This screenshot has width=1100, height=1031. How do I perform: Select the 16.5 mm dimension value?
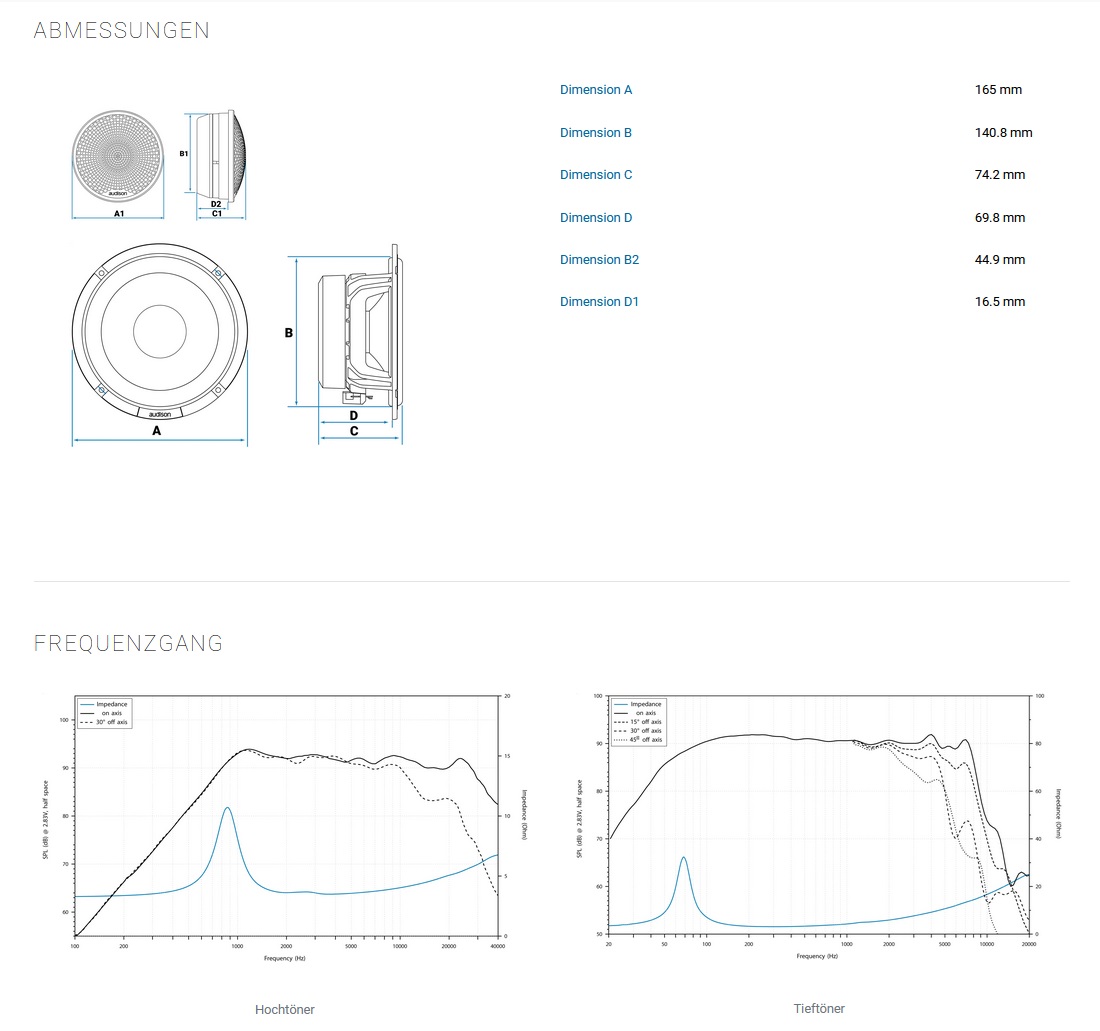(x=1000, y=302)
